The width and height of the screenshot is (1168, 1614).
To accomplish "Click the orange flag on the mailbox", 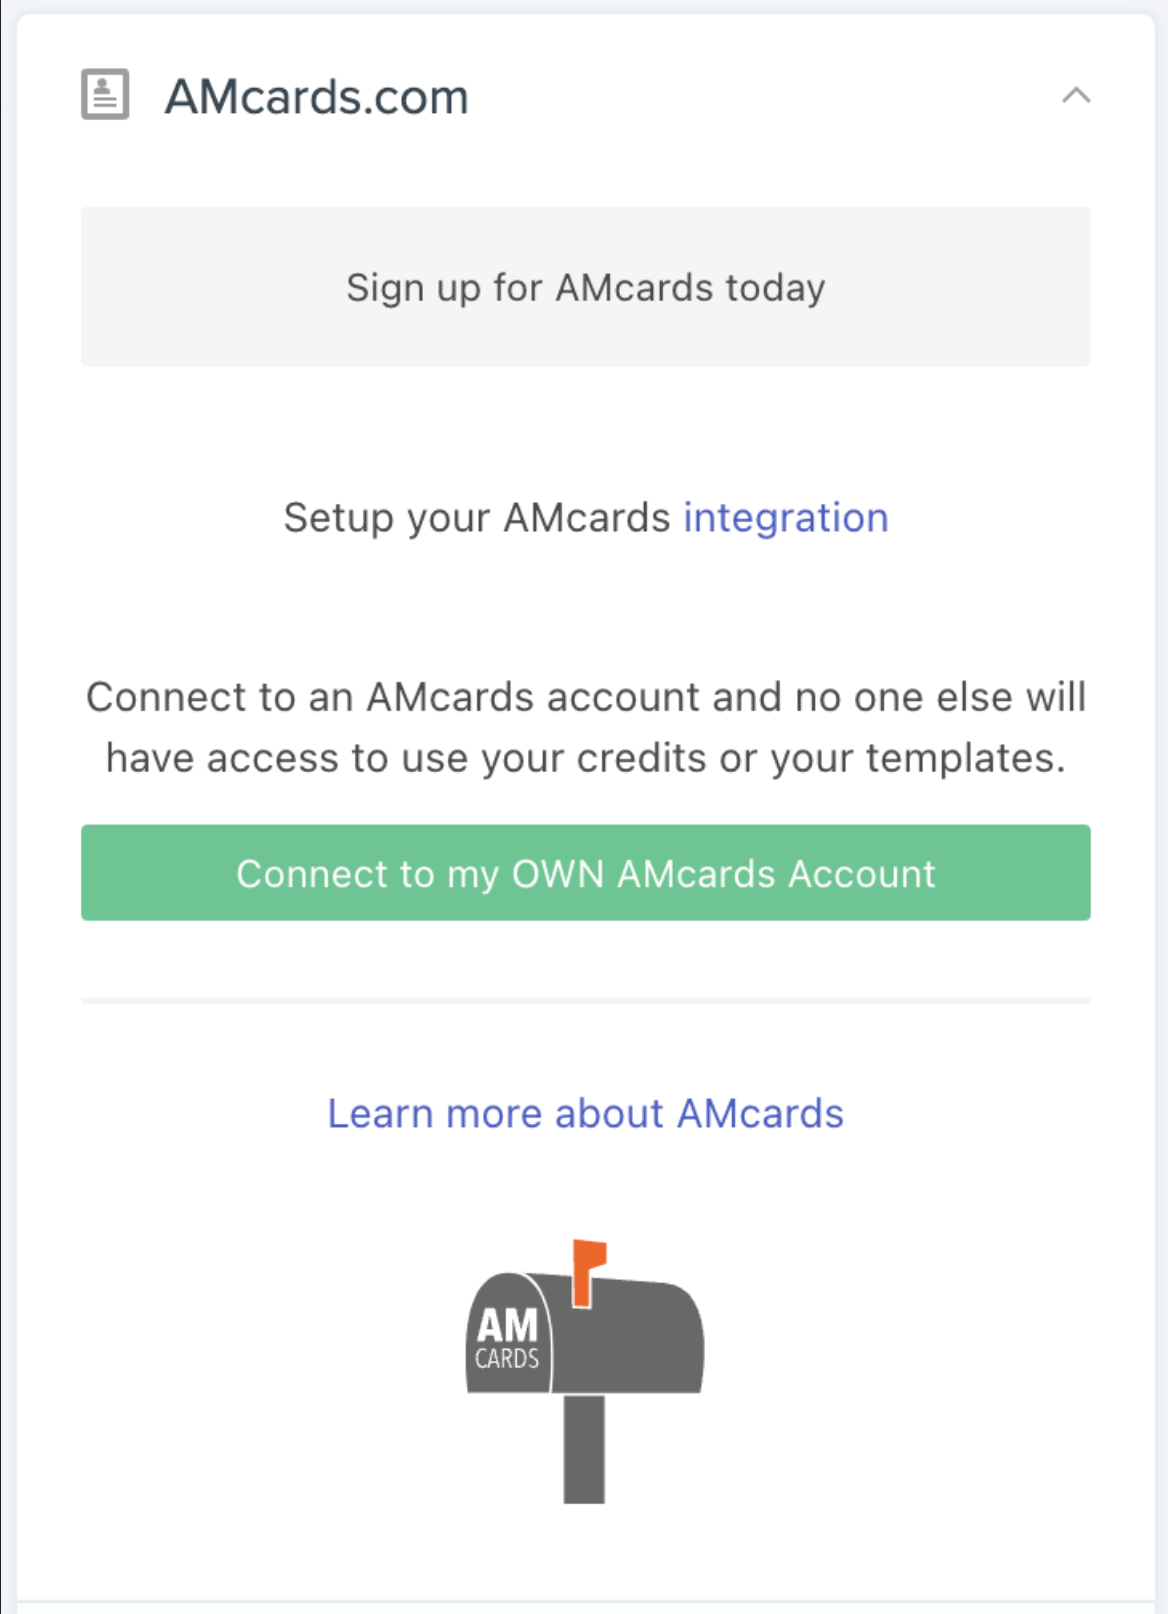I will tap(589, 1271).
